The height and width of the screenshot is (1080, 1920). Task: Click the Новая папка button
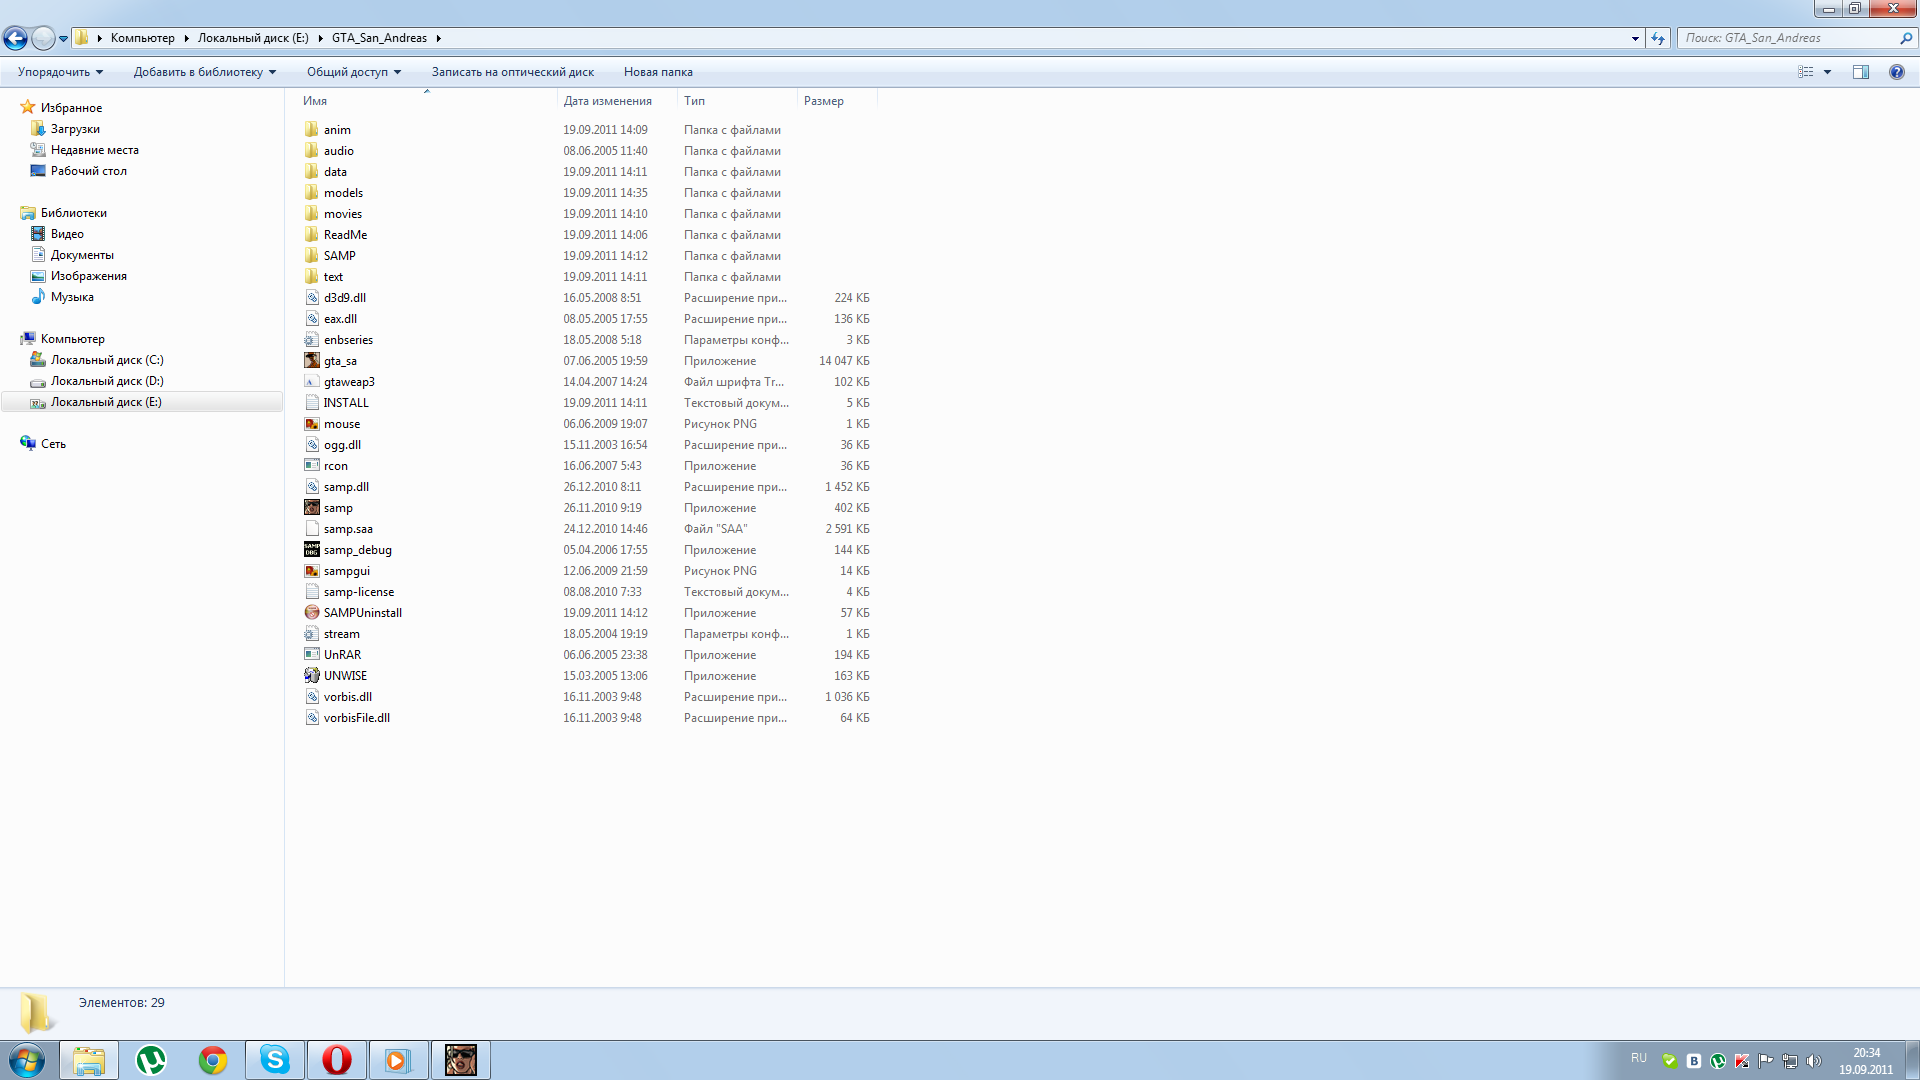[658, 72]
